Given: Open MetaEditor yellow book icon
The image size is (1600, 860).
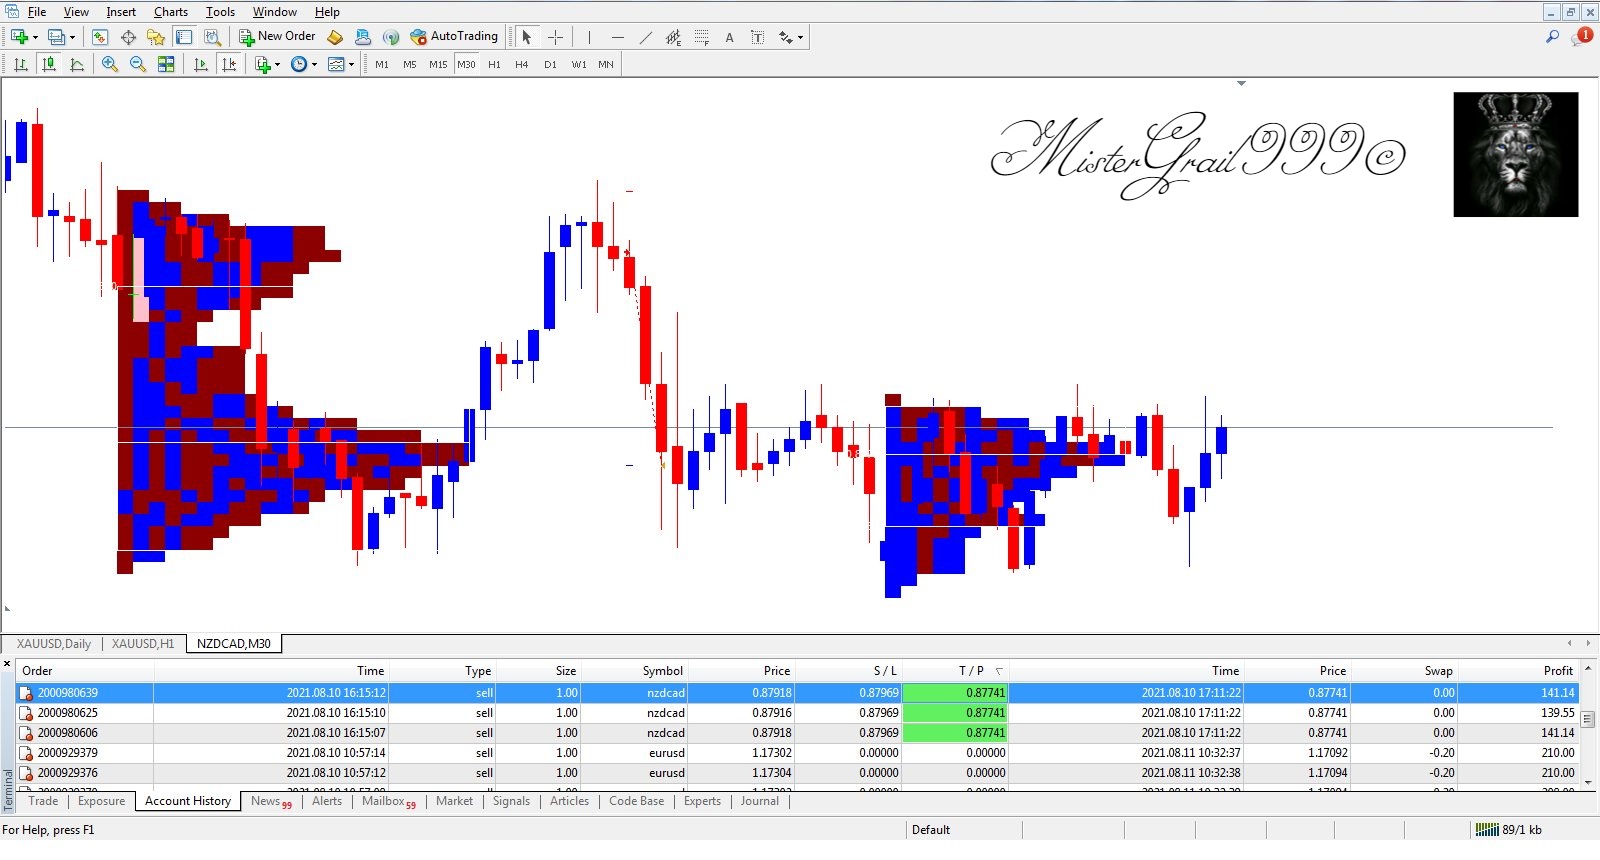Looking at the screenshot, I should point(335,37).
